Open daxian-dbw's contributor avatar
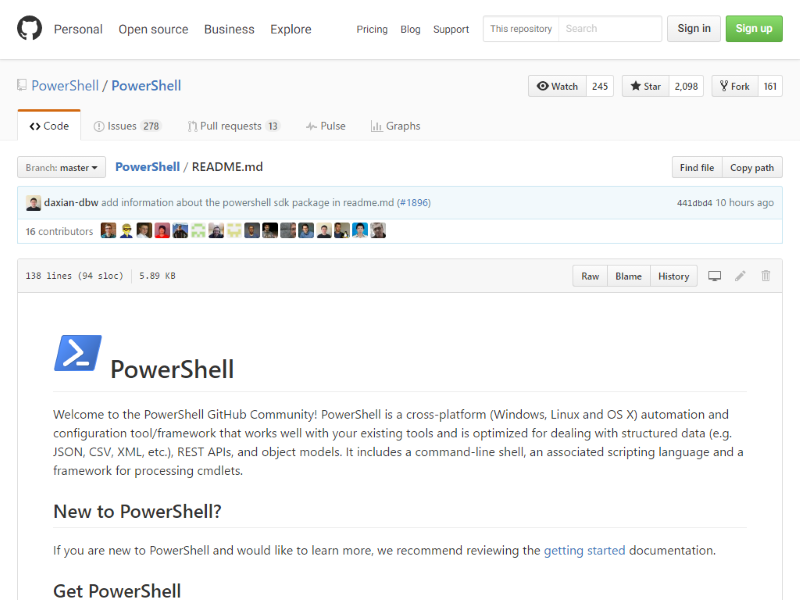Screen dimensions: 800x600 tap(32, 202)
